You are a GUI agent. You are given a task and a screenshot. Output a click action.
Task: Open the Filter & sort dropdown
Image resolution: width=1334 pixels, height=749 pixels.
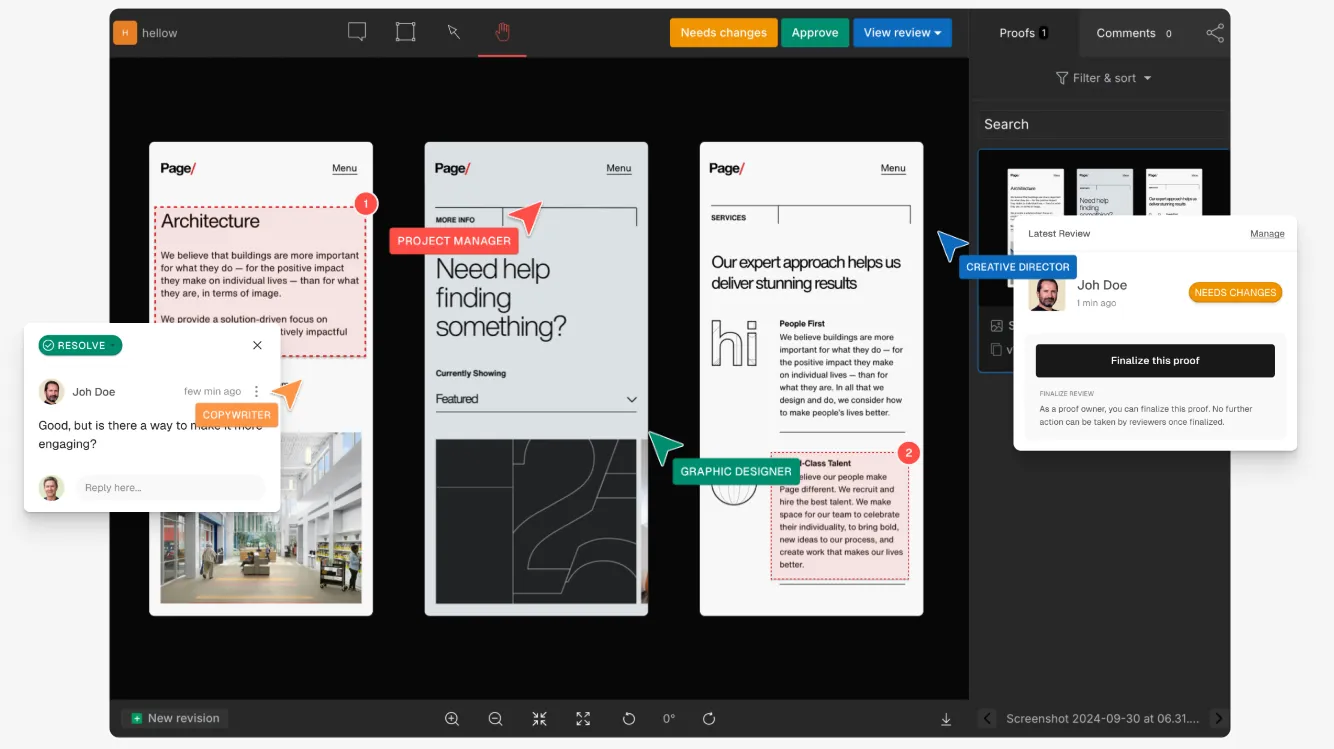tap(1104, 78)
